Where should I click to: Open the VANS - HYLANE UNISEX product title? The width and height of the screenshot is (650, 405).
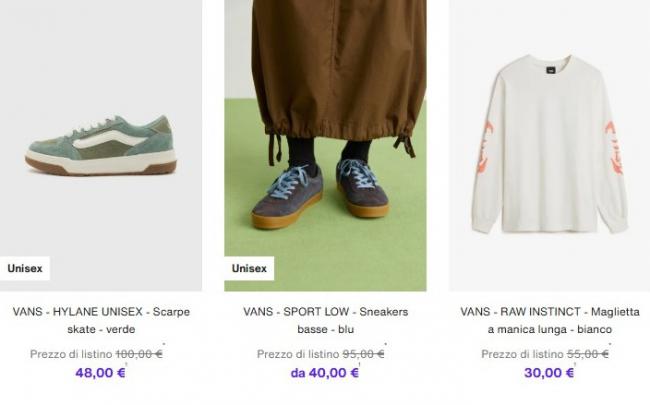pos(101,320)
